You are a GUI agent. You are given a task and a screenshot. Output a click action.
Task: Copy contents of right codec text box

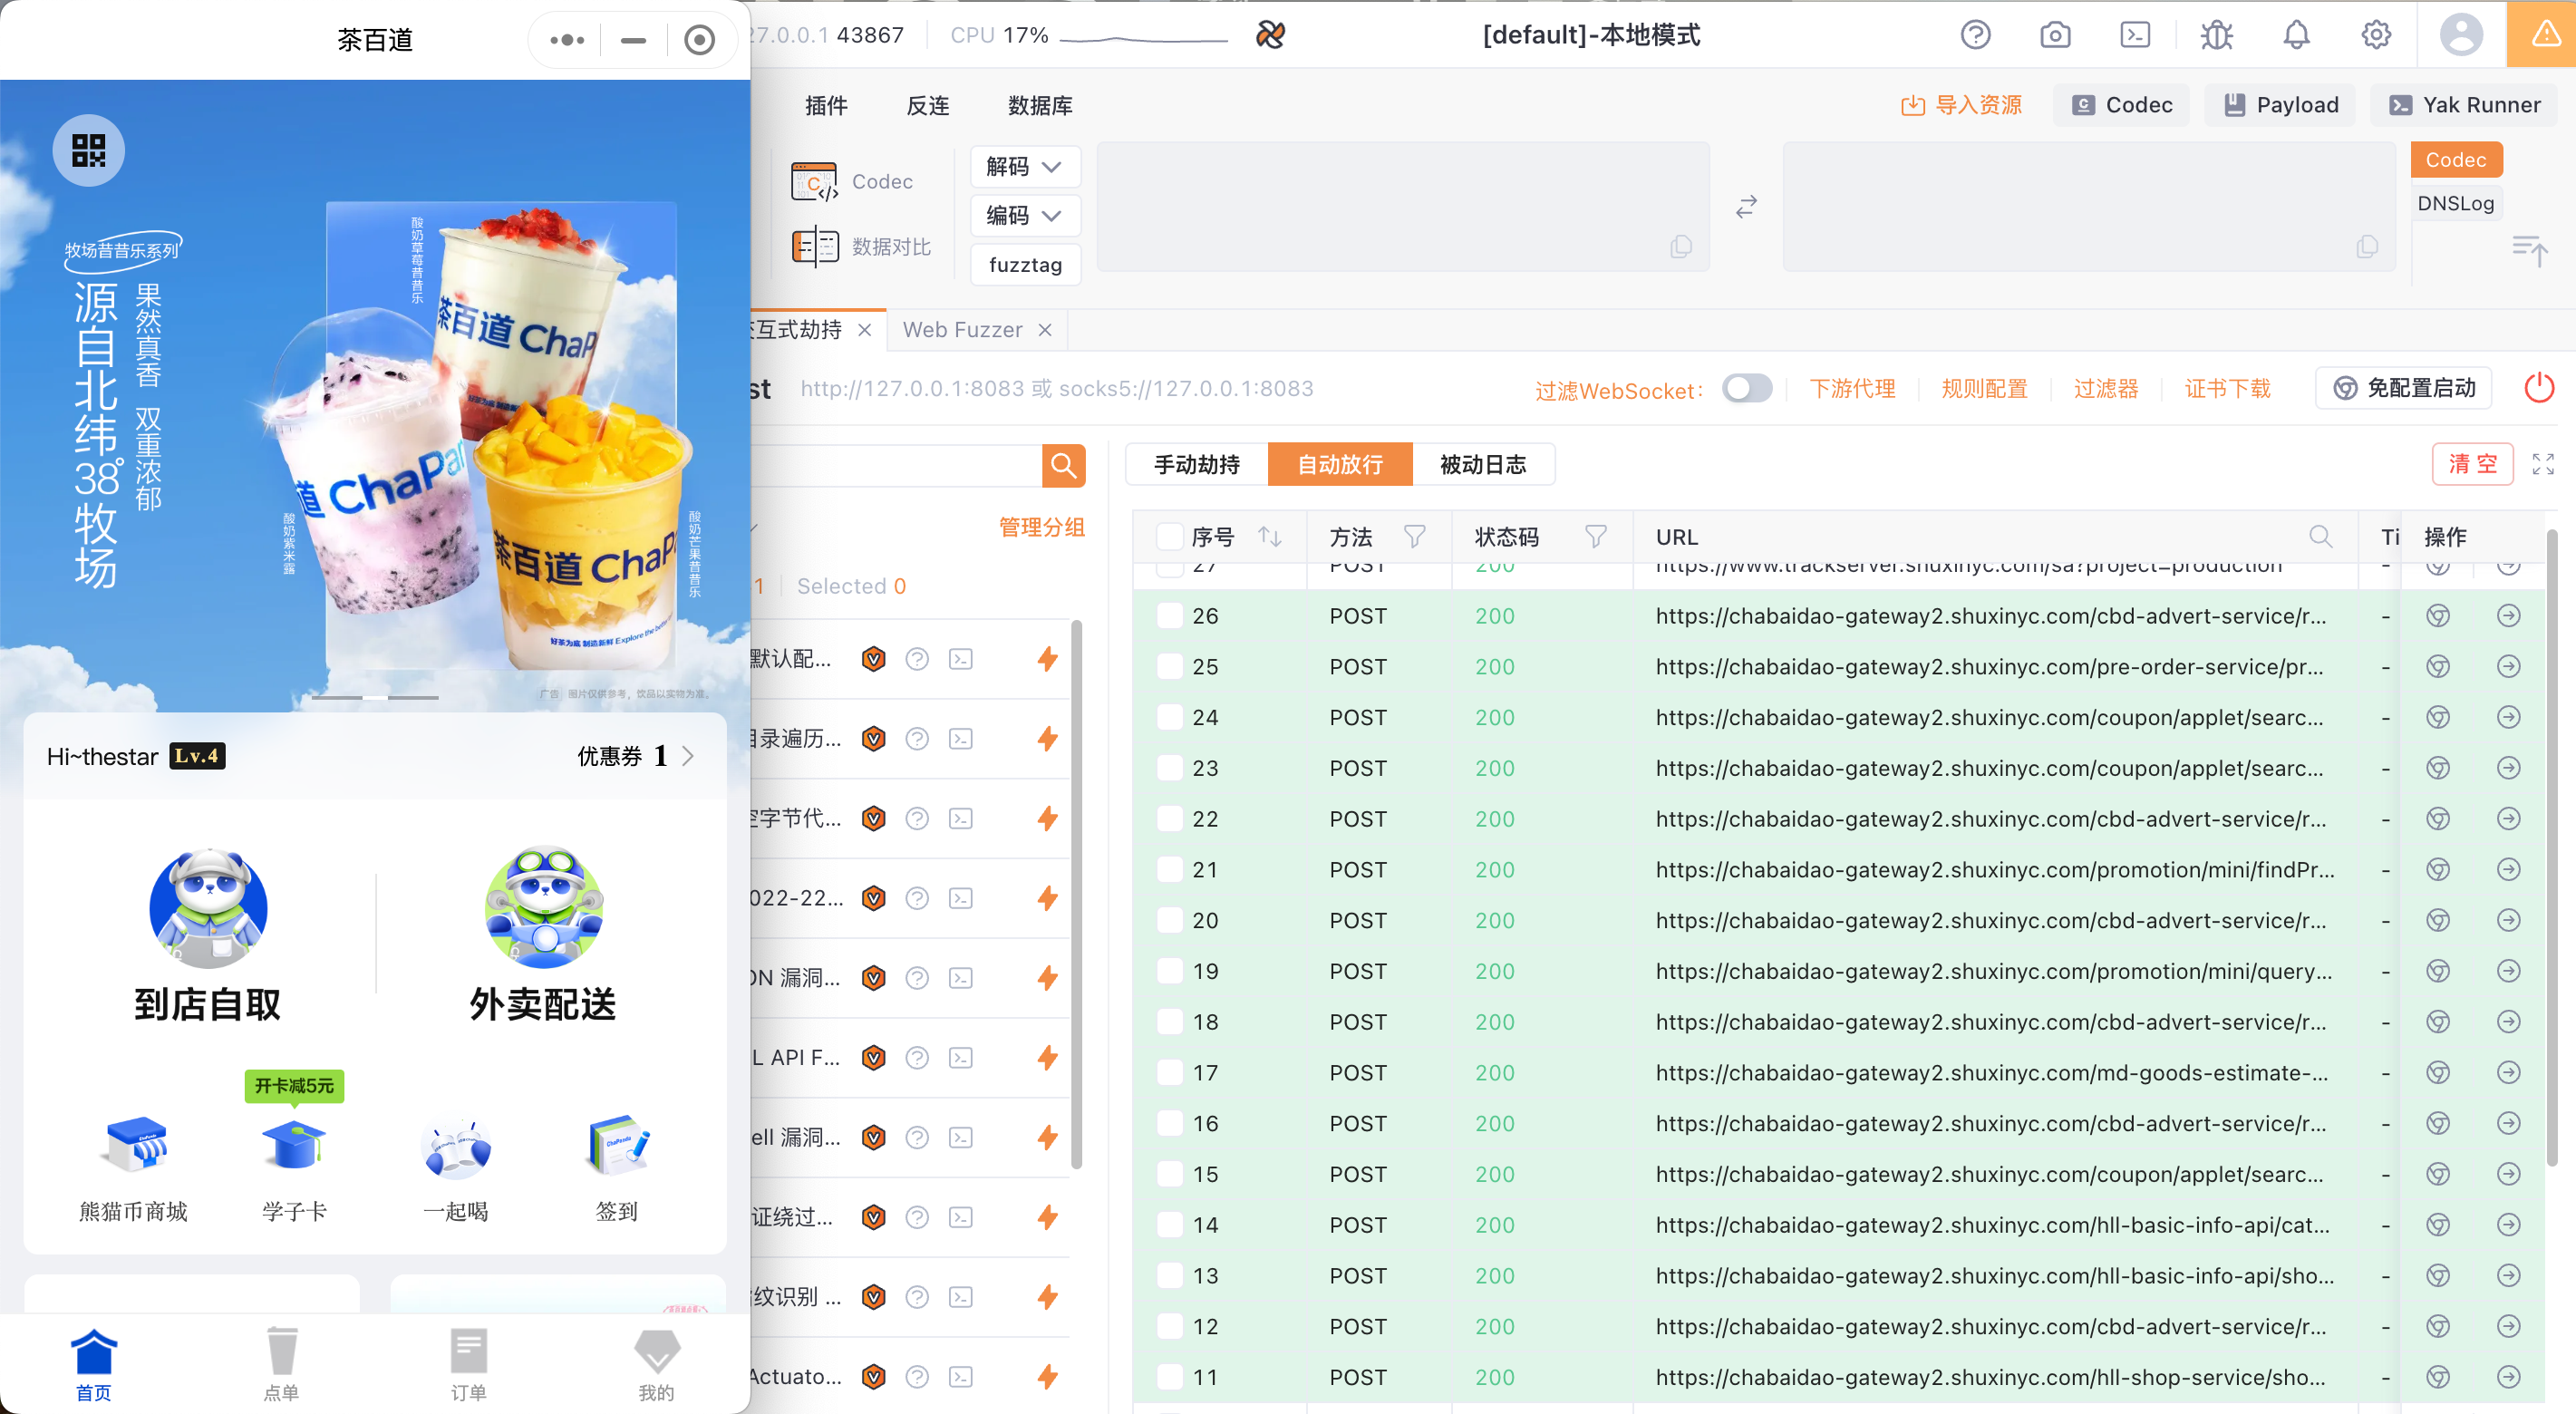tap(2367, 247)
